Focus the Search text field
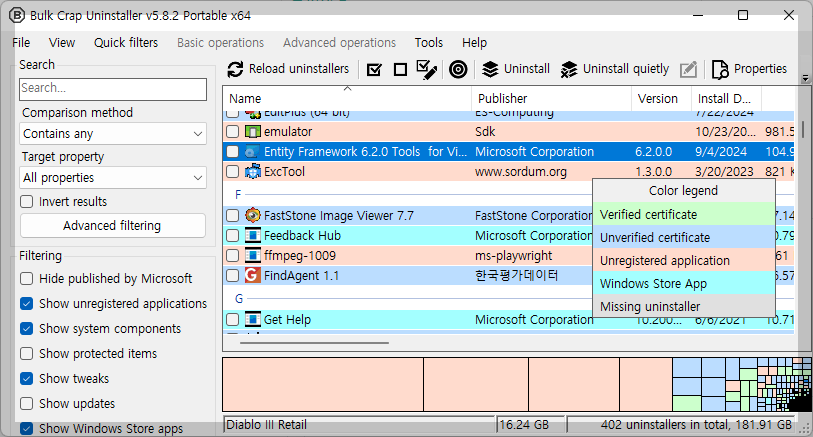Viewport: 813px width, 437px height. click(113, 89)
